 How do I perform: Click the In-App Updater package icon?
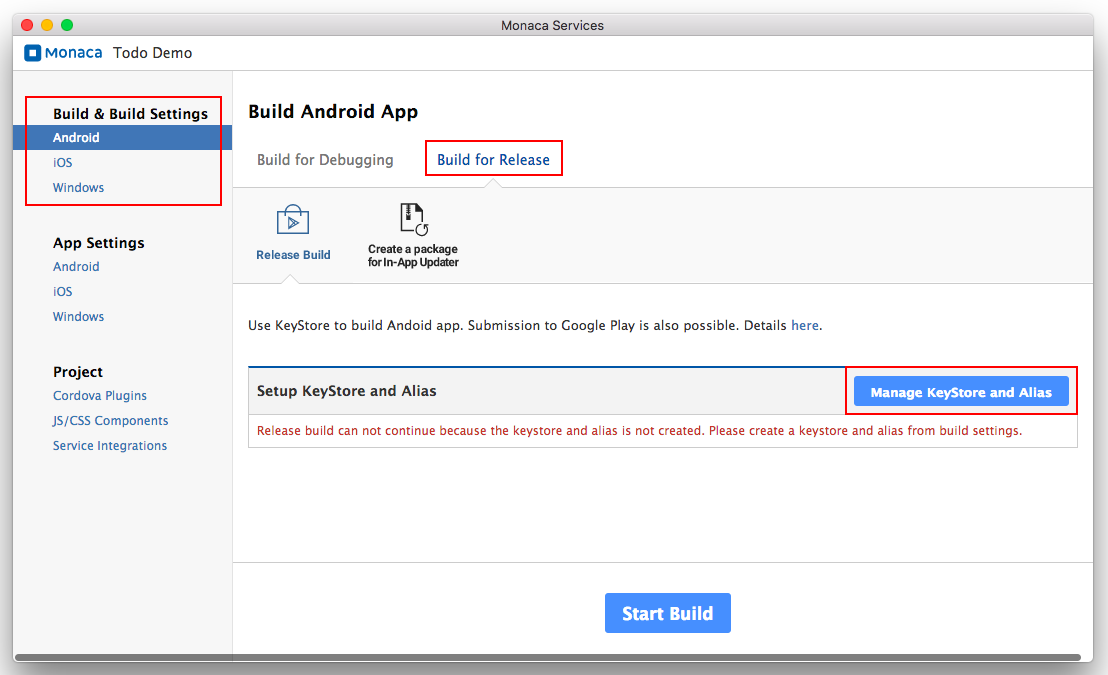click(413, 219)
